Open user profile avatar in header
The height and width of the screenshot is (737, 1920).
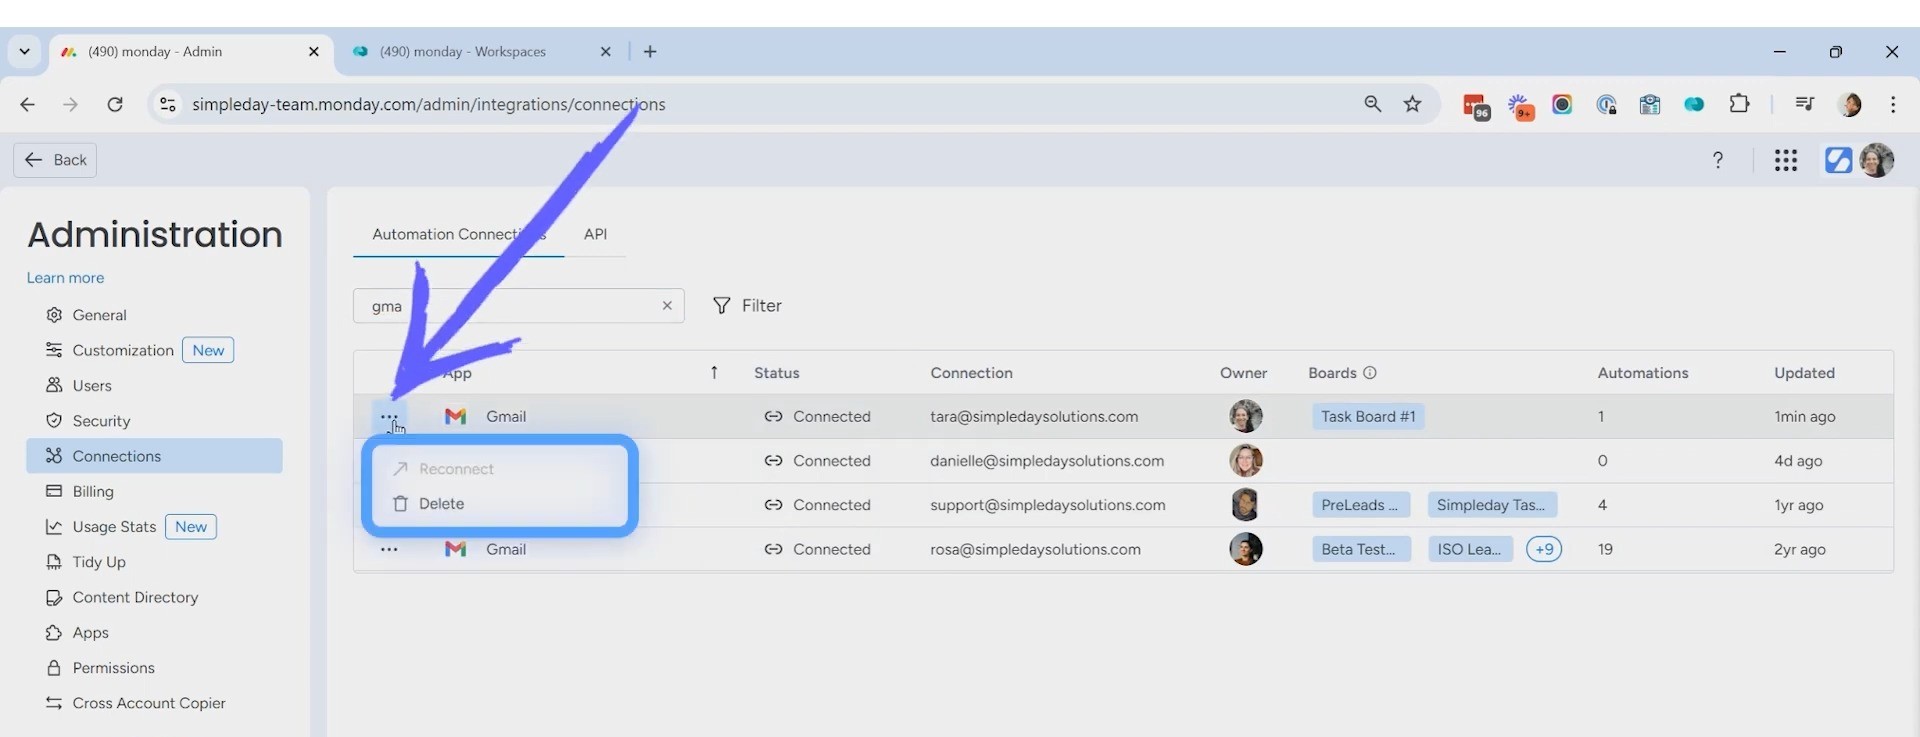click(x=1877, y=160)
